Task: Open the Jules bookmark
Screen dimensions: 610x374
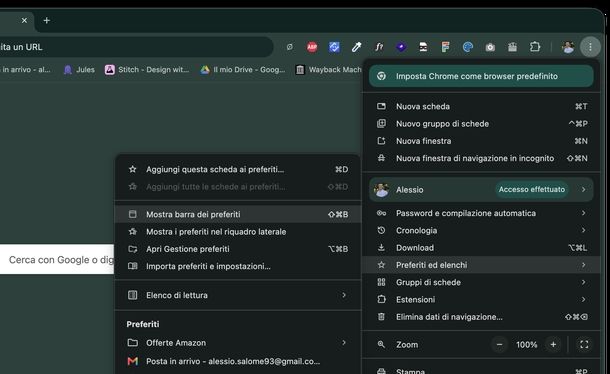Action: coord(79,70)
